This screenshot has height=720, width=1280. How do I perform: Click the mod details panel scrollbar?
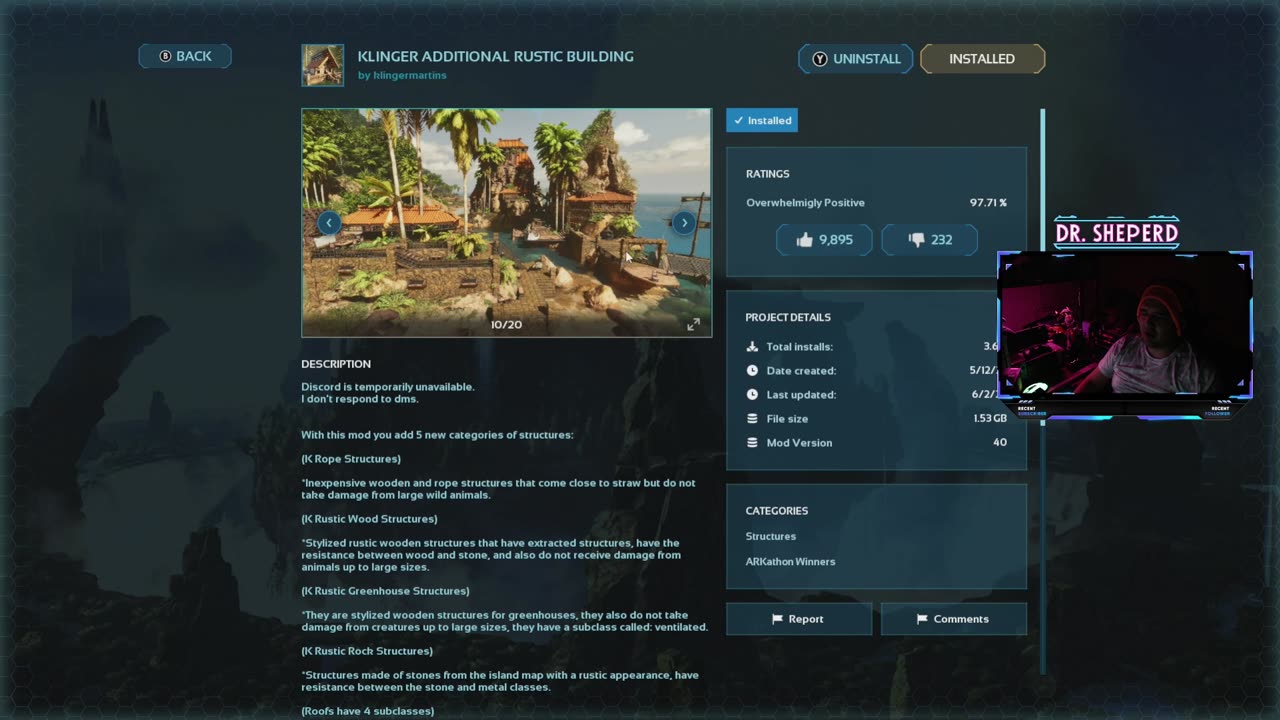tap(1042, 390)
